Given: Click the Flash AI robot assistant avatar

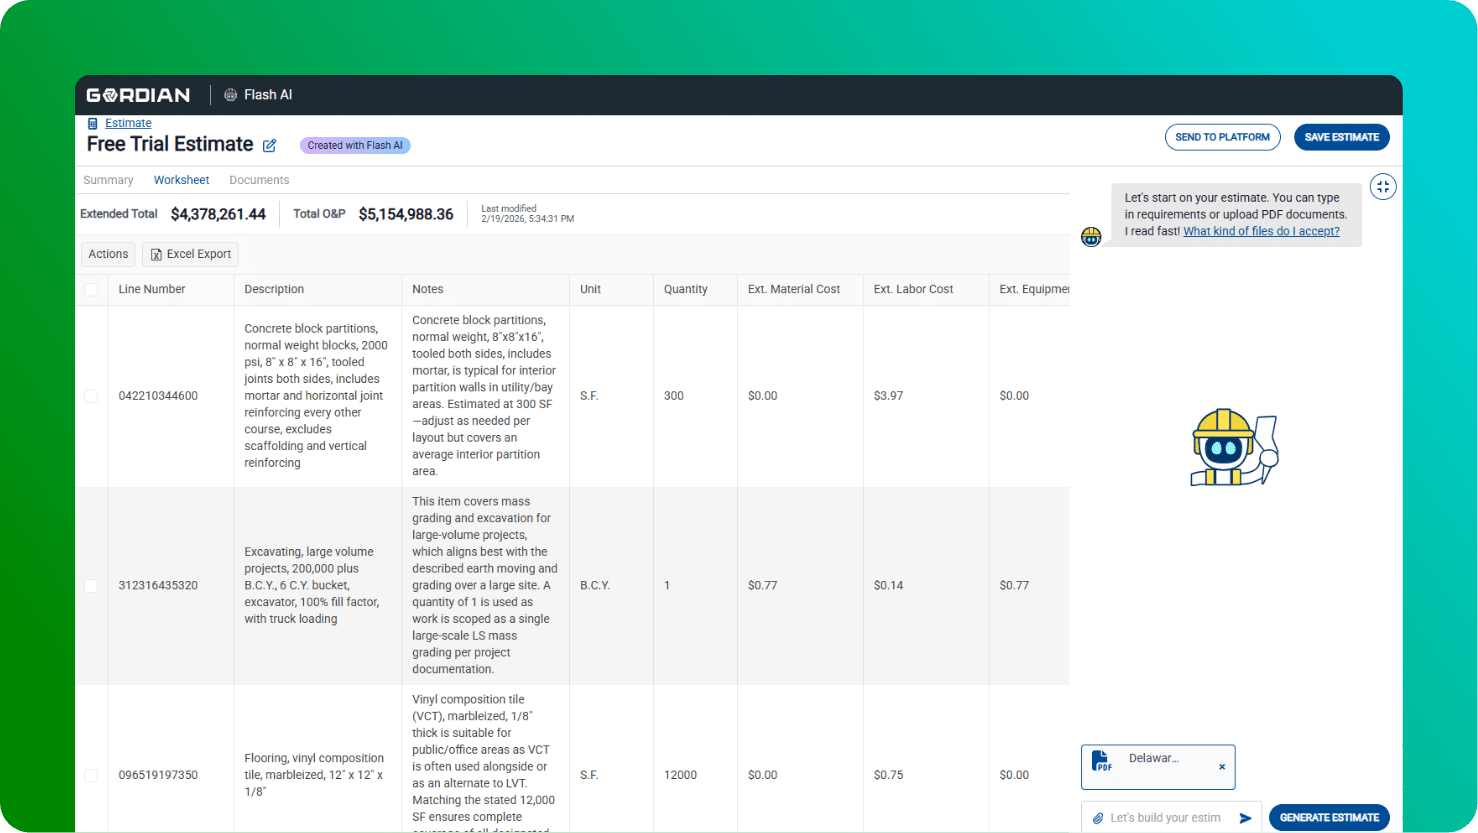Looking at the screenshot, I should (x=1091, y=236).
